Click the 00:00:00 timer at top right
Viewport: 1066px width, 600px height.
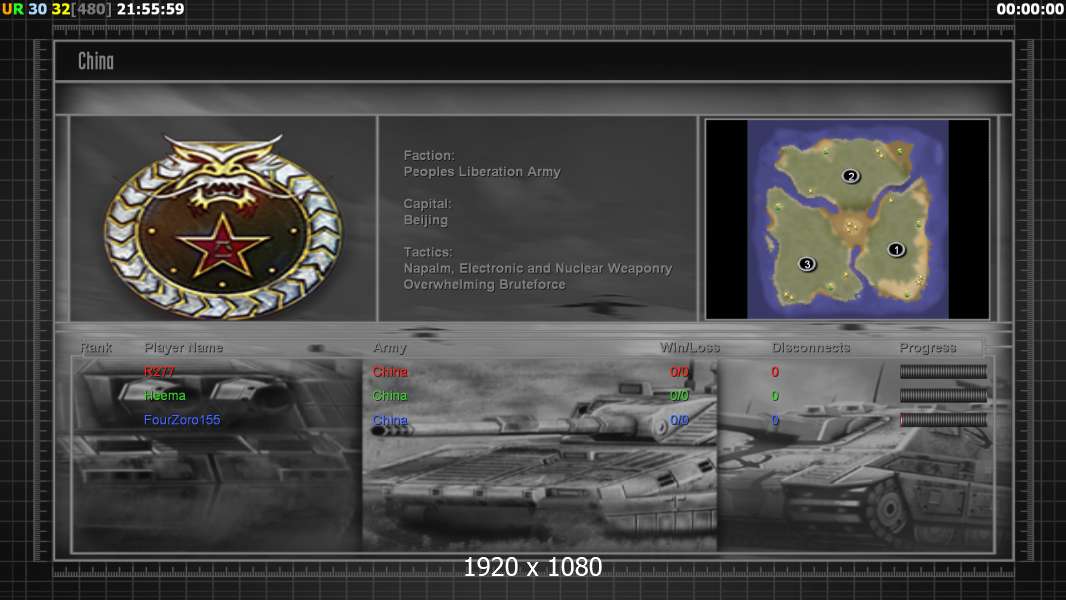(1030, 9)
